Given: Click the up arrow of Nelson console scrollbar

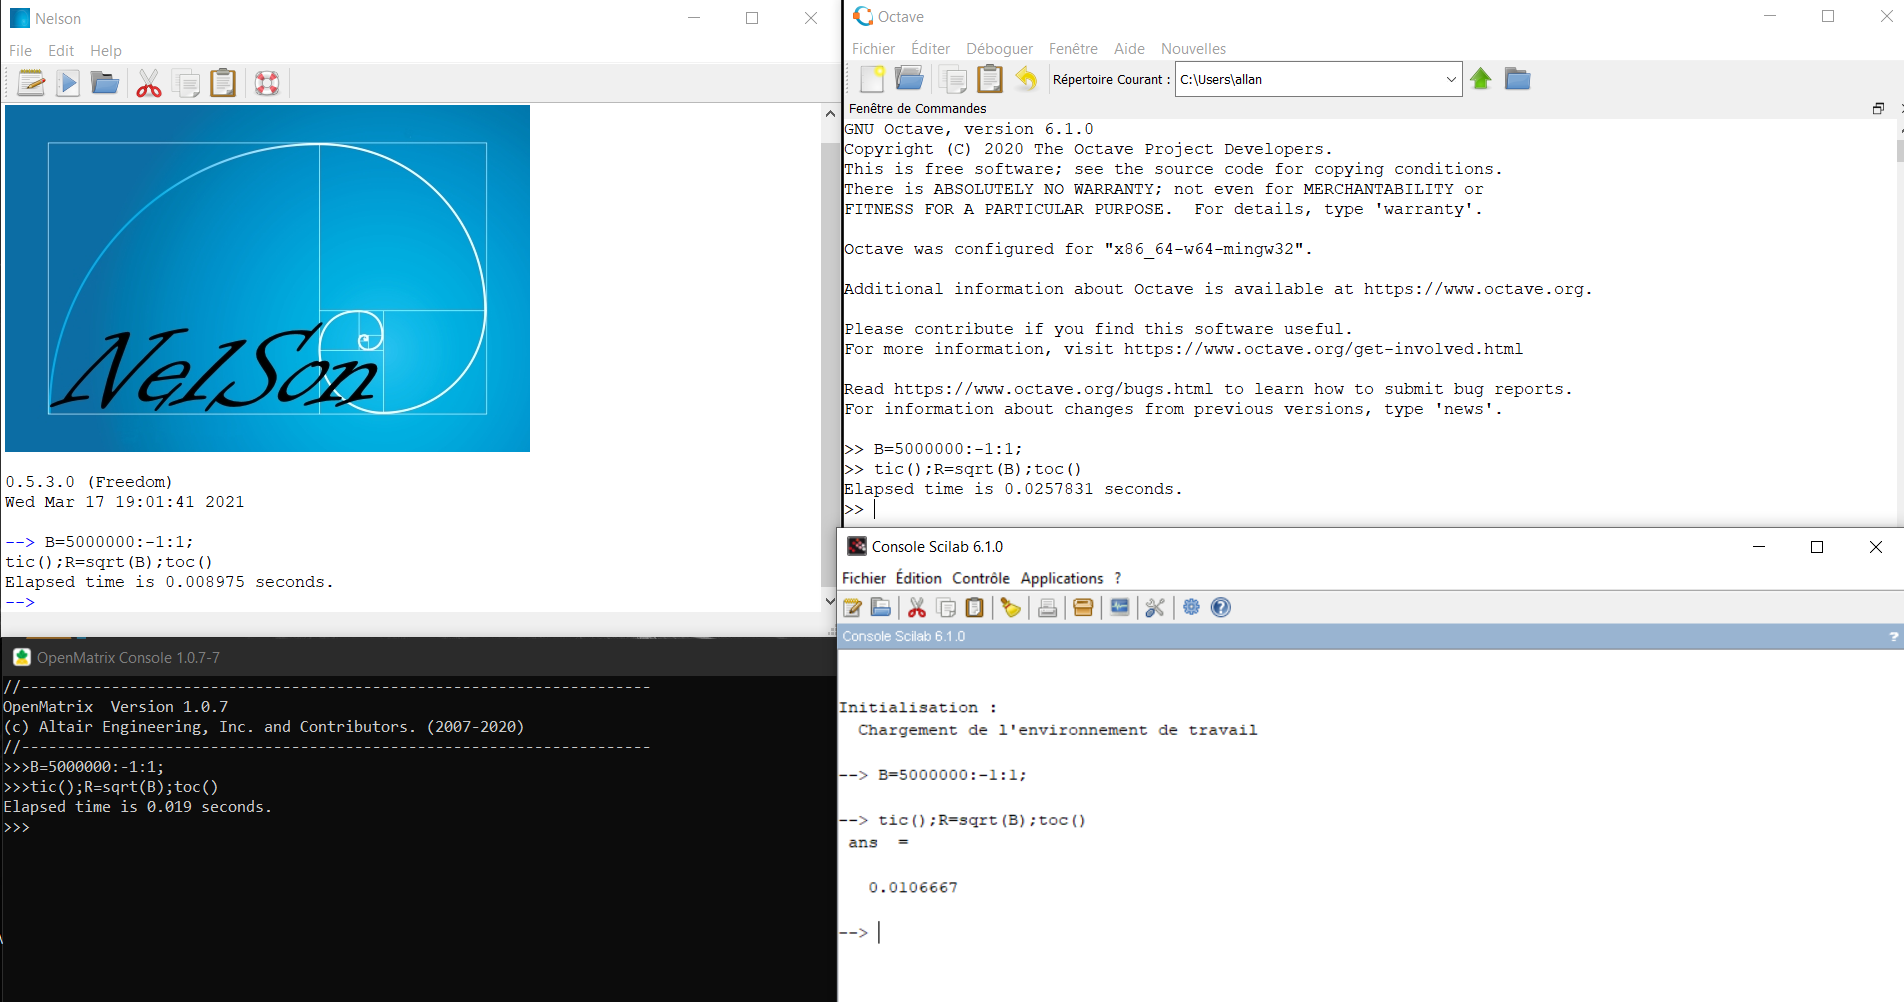Looking at the screenshot, I should pos(830,114).
